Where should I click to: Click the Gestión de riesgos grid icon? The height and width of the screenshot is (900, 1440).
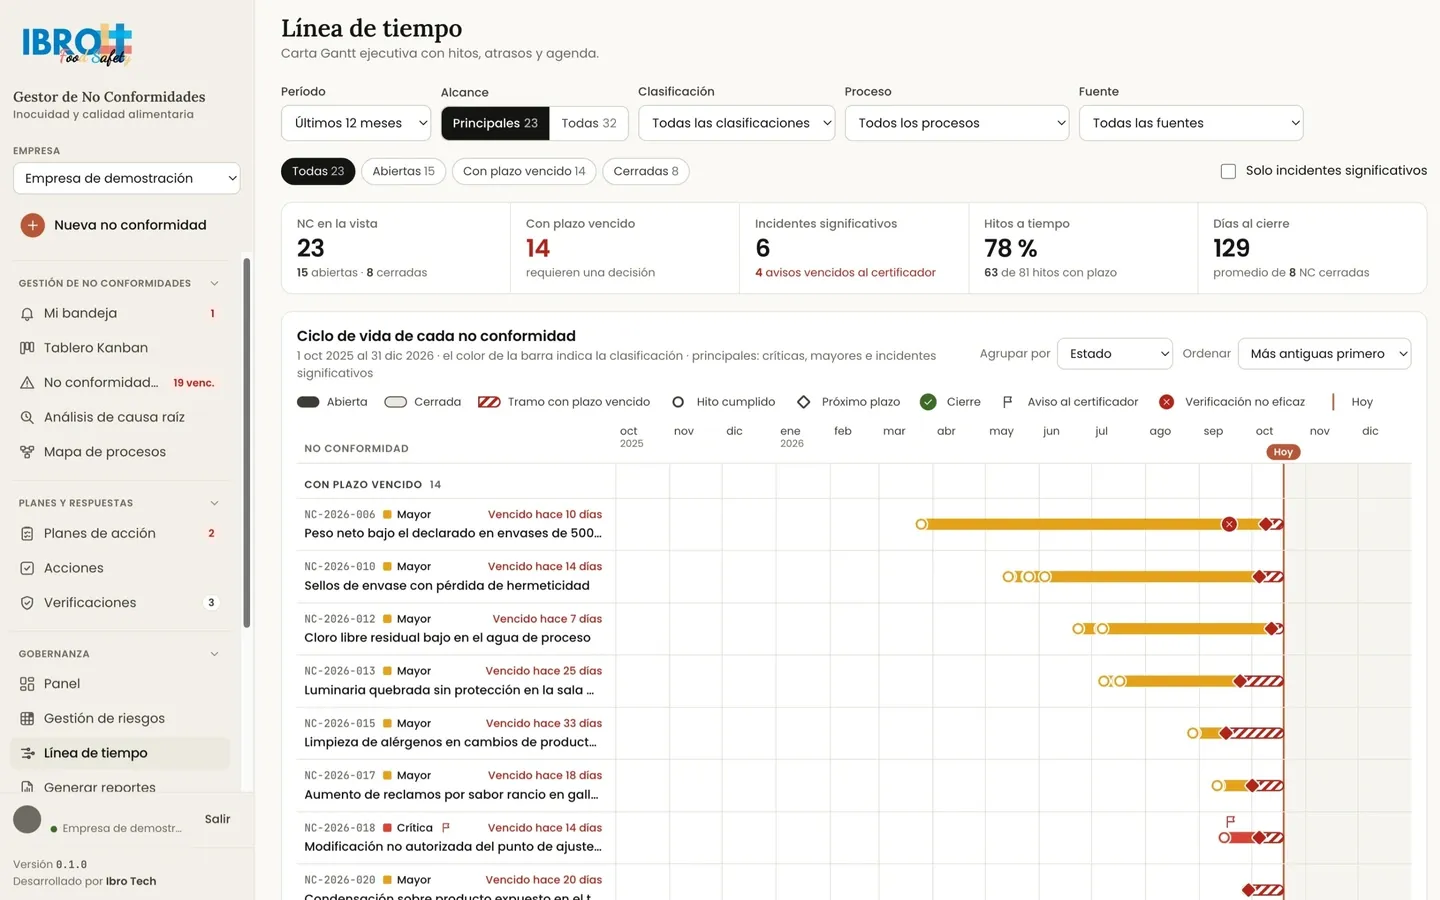tap(27, 719)
